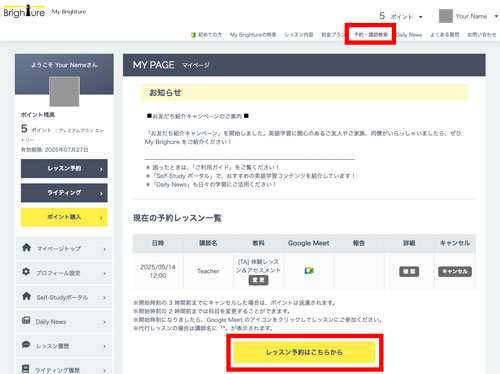Click the 現在の予約レッスン一覧 heading
Image resolution: width=500 pixels, height=374 pixels.
pyautogui.click(x=177, y=218)
